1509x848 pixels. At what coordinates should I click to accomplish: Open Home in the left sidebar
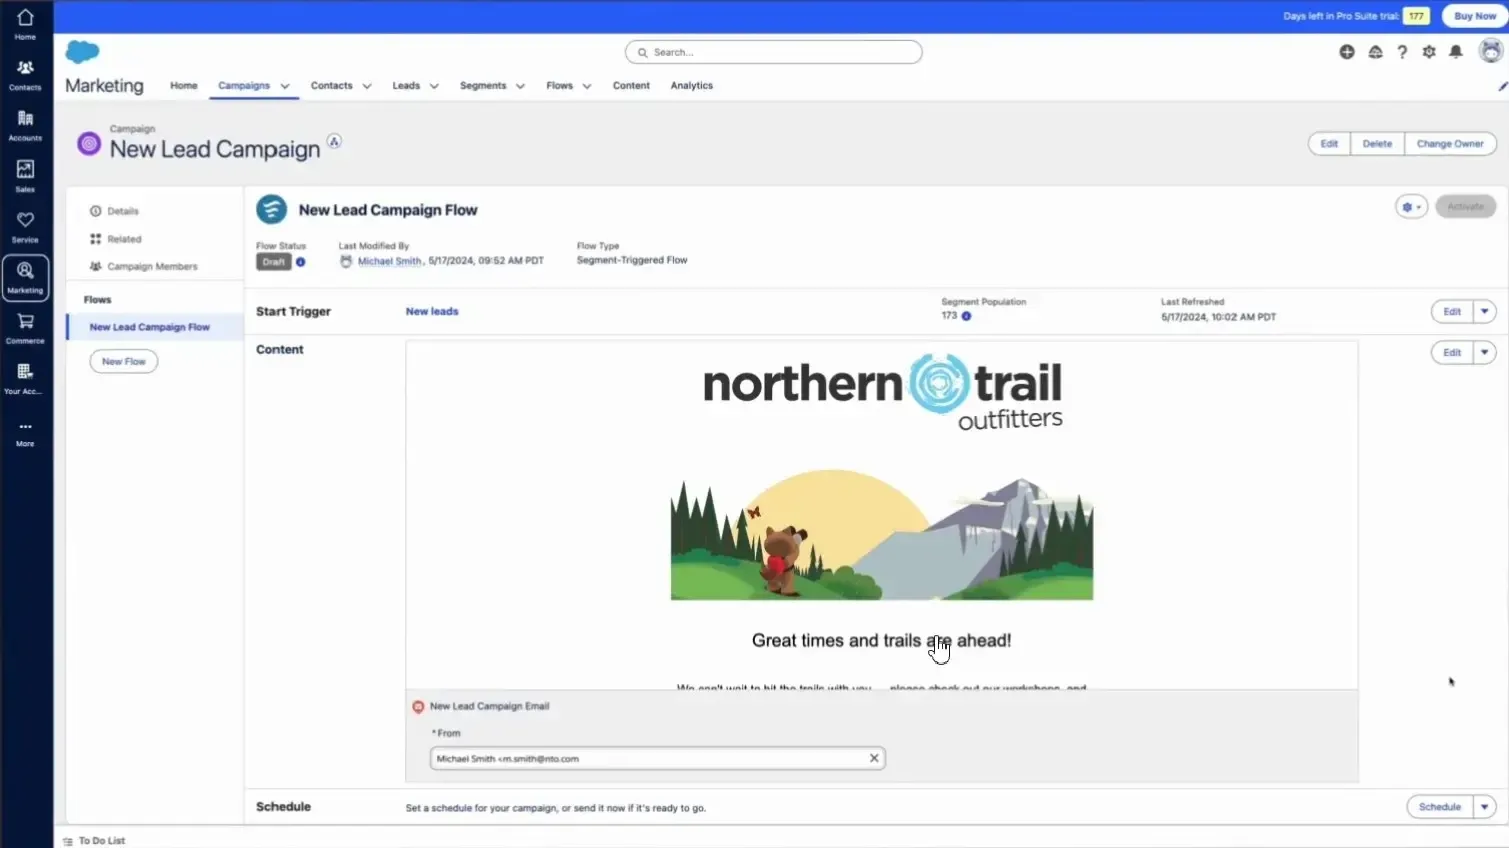coord(25,24)
